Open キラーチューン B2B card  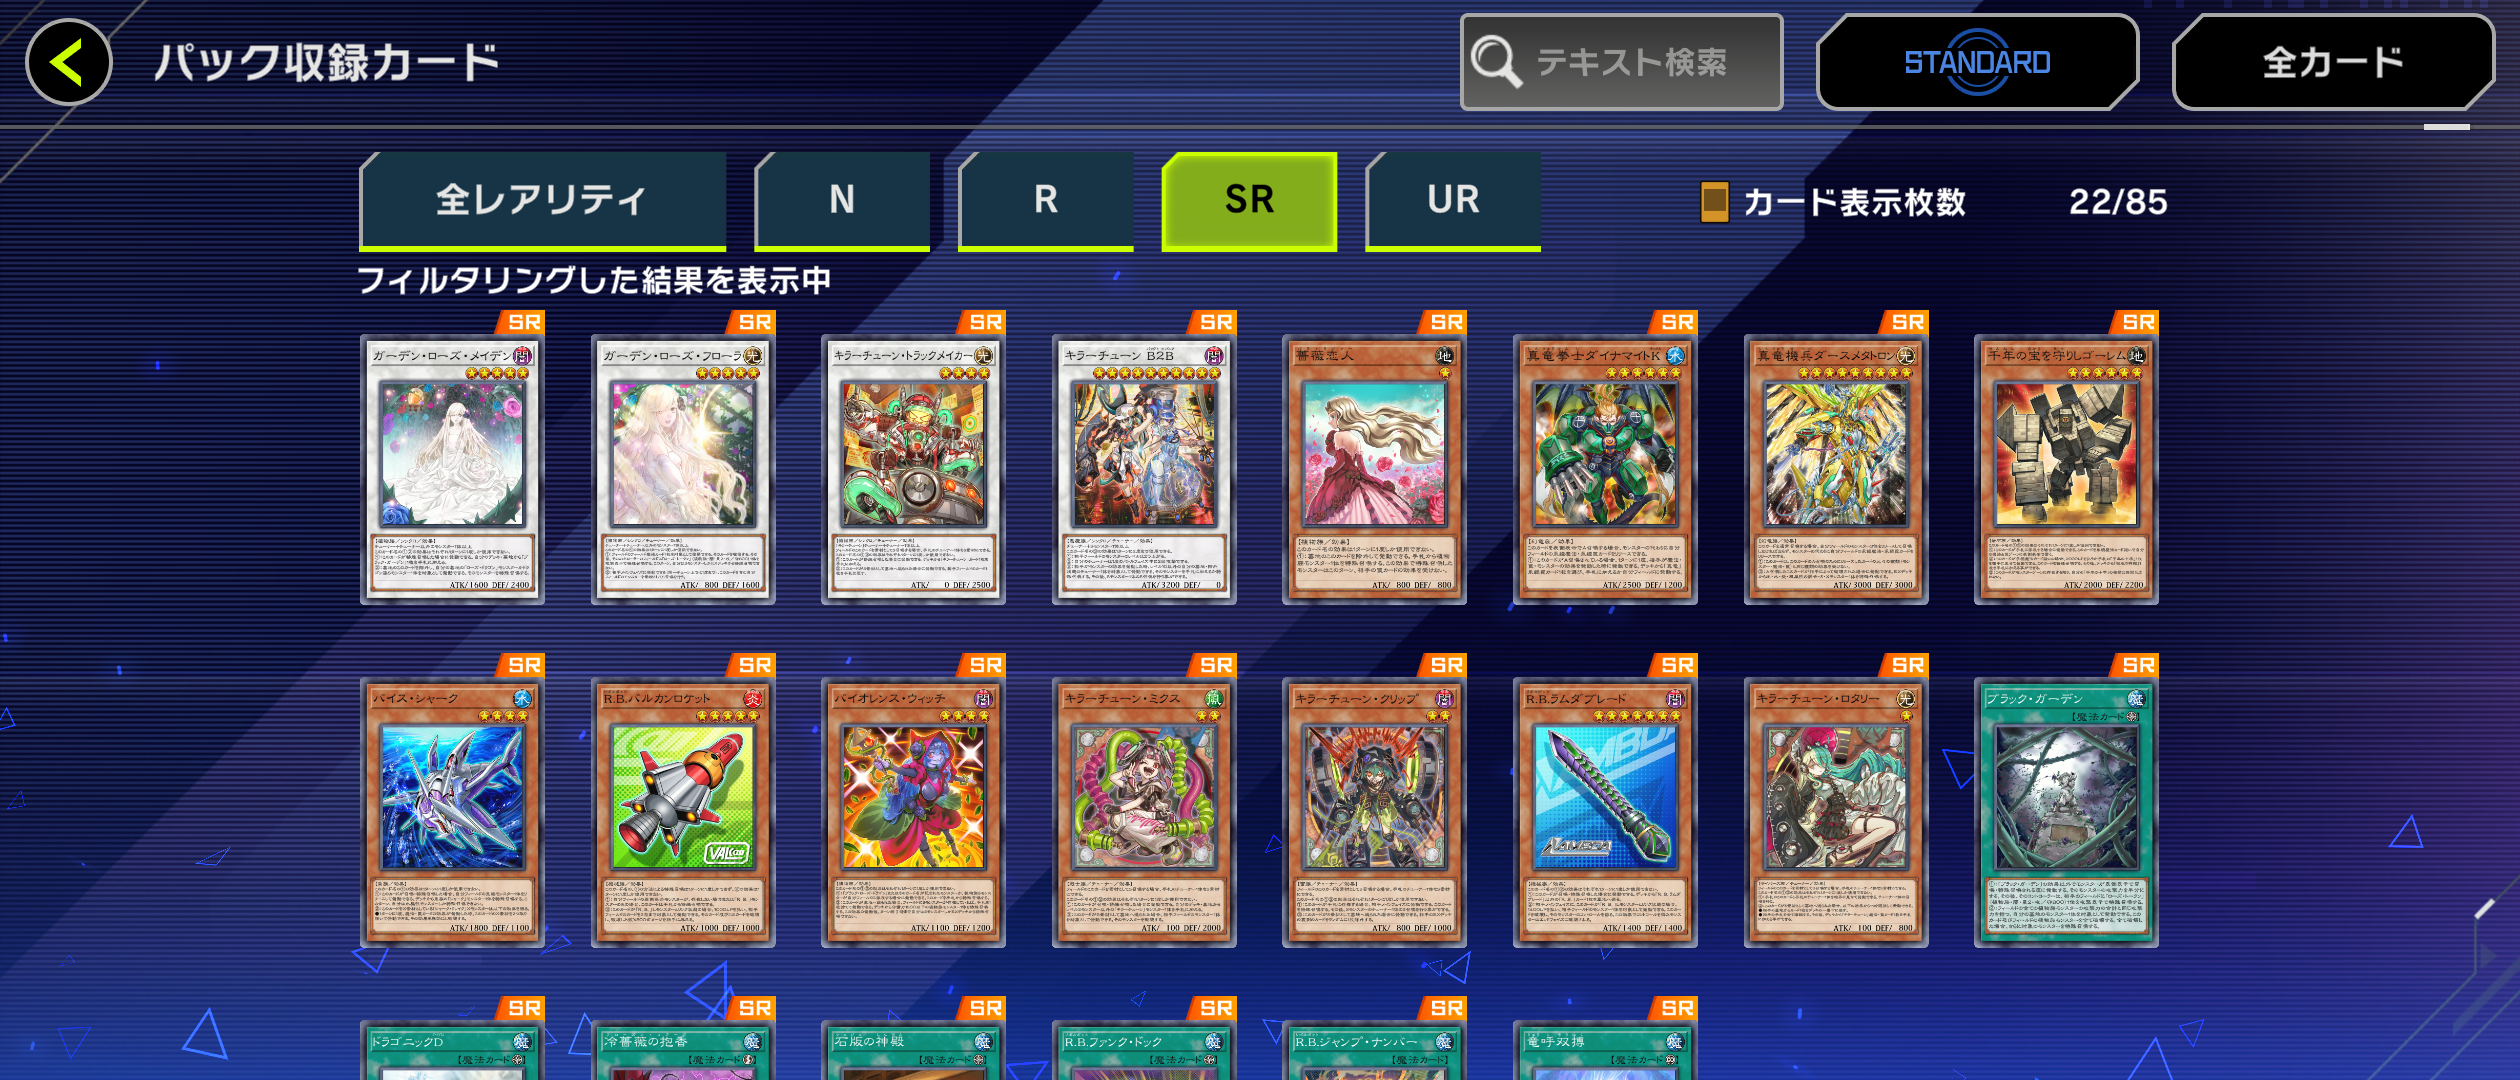click(1144, 469)
